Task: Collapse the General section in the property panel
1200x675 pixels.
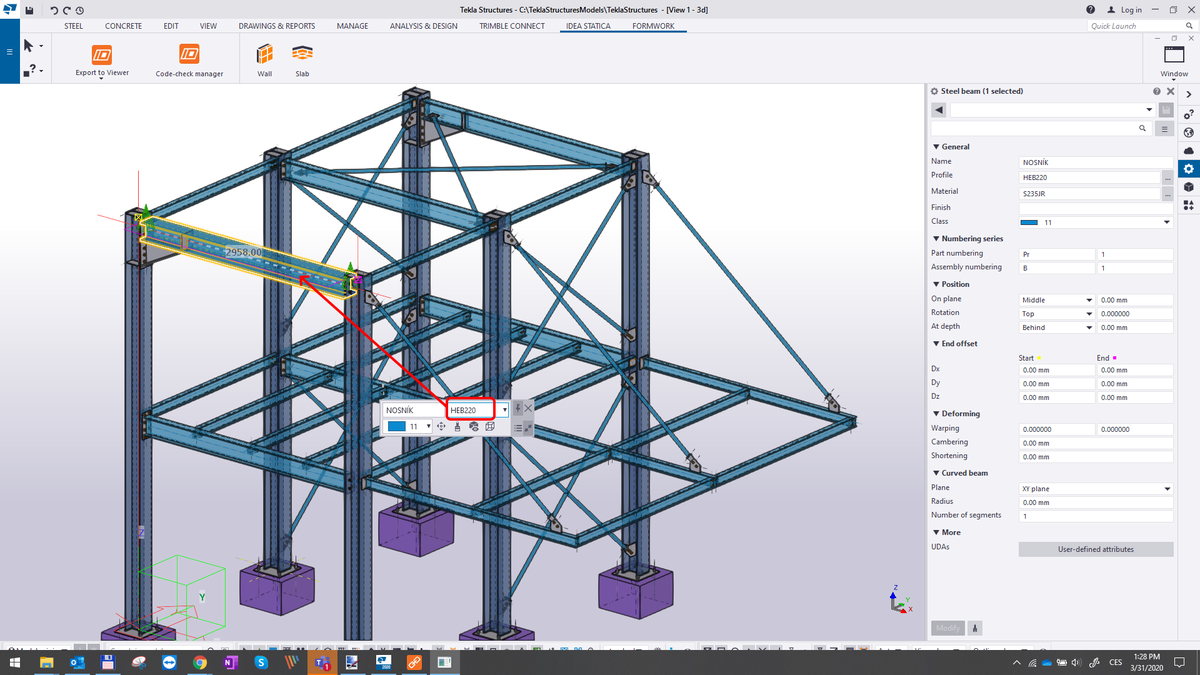Action: point(935,146)
